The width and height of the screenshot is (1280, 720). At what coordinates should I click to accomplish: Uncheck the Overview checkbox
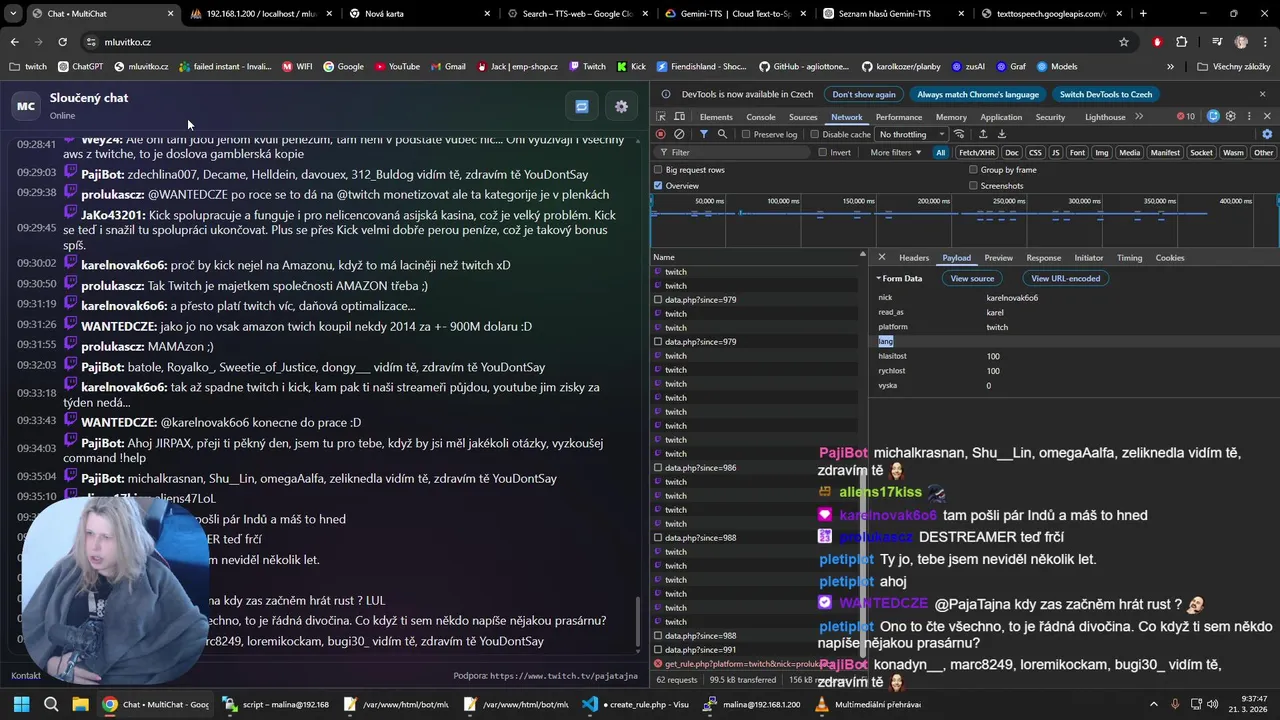tap(658, 186)
